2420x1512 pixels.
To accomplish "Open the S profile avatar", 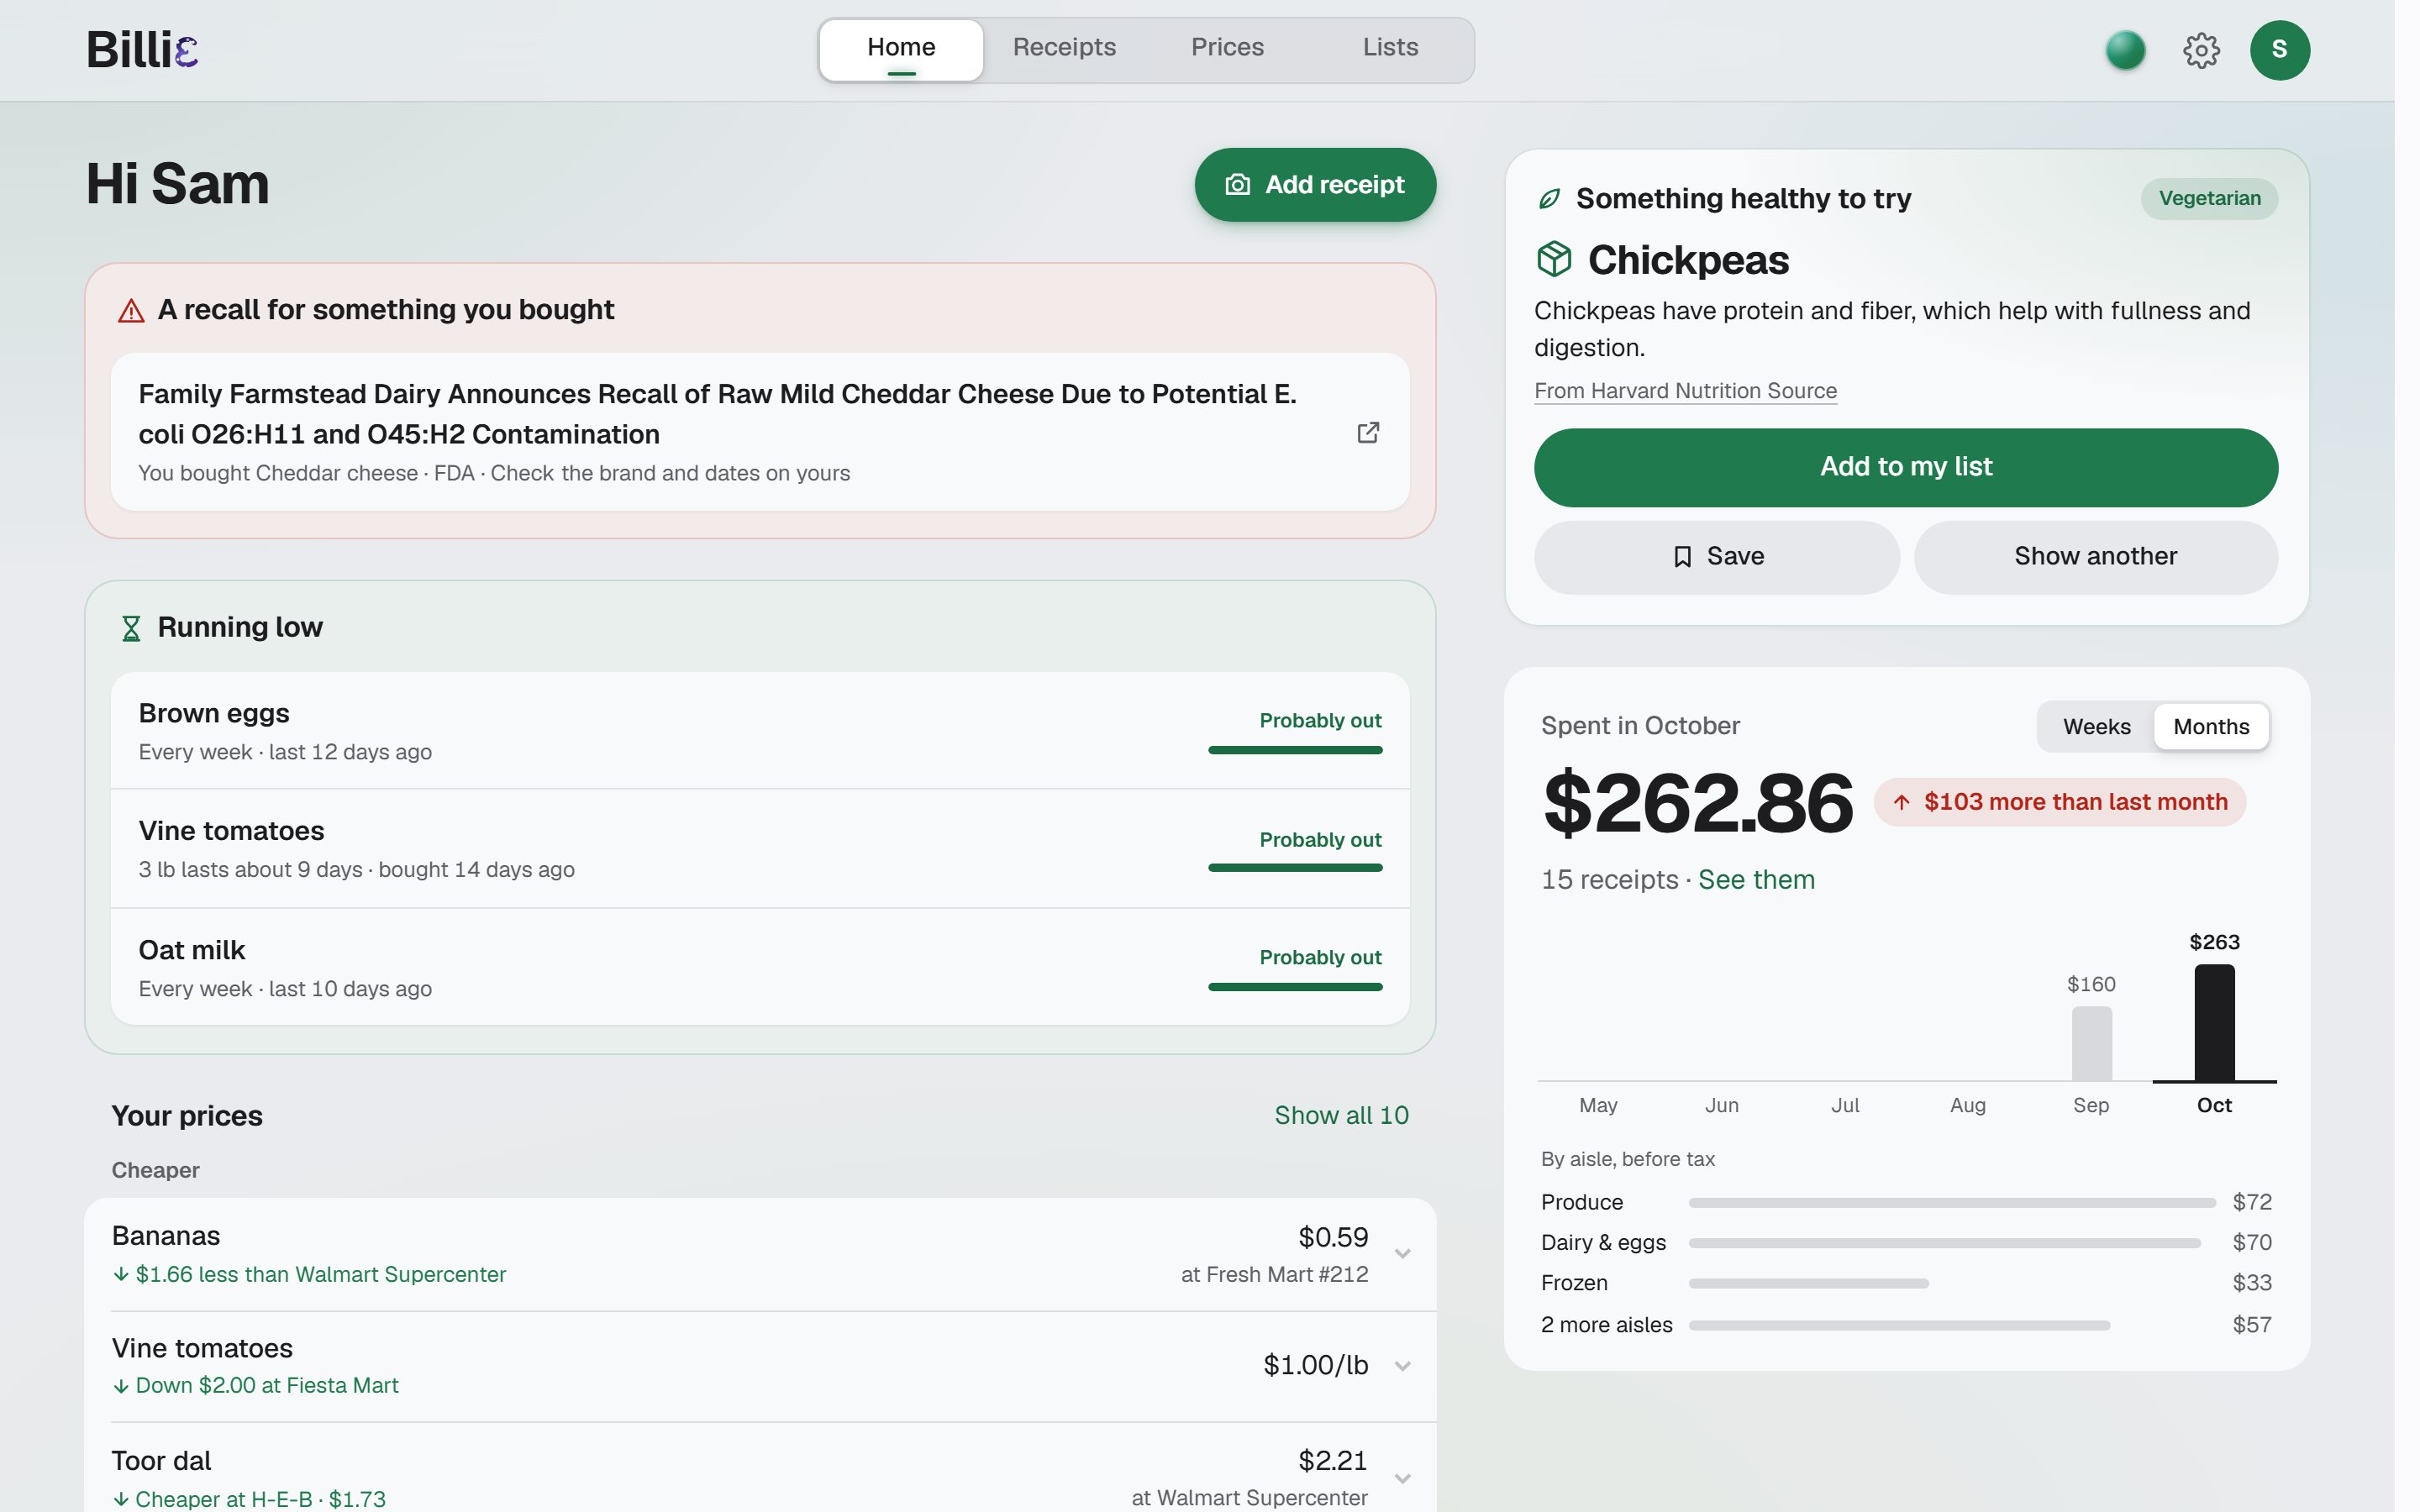I will [x=2279, y=50].
